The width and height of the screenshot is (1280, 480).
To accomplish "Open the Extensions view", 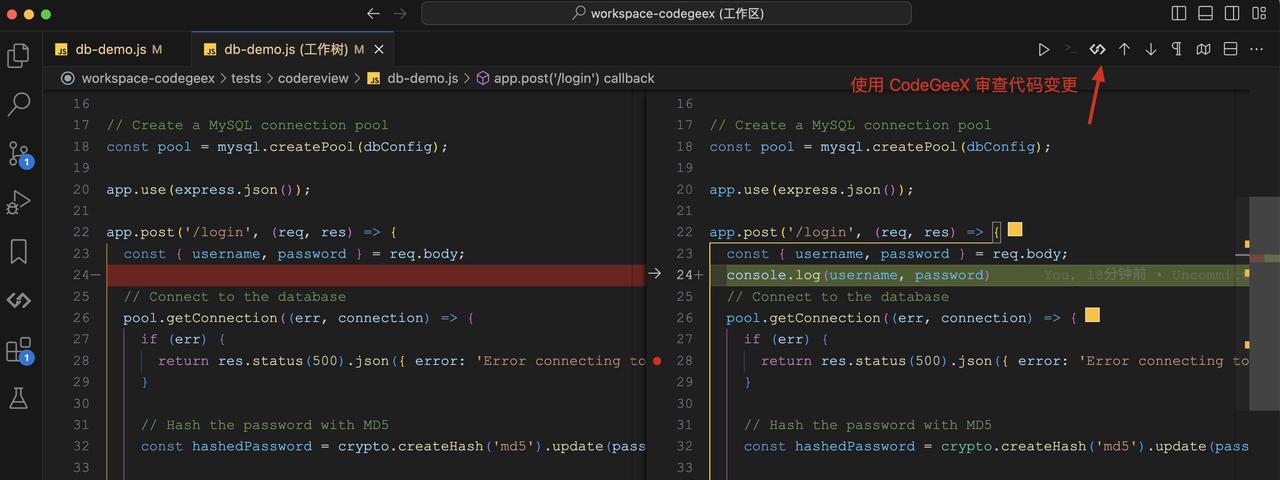I will (x=18, y=349).
